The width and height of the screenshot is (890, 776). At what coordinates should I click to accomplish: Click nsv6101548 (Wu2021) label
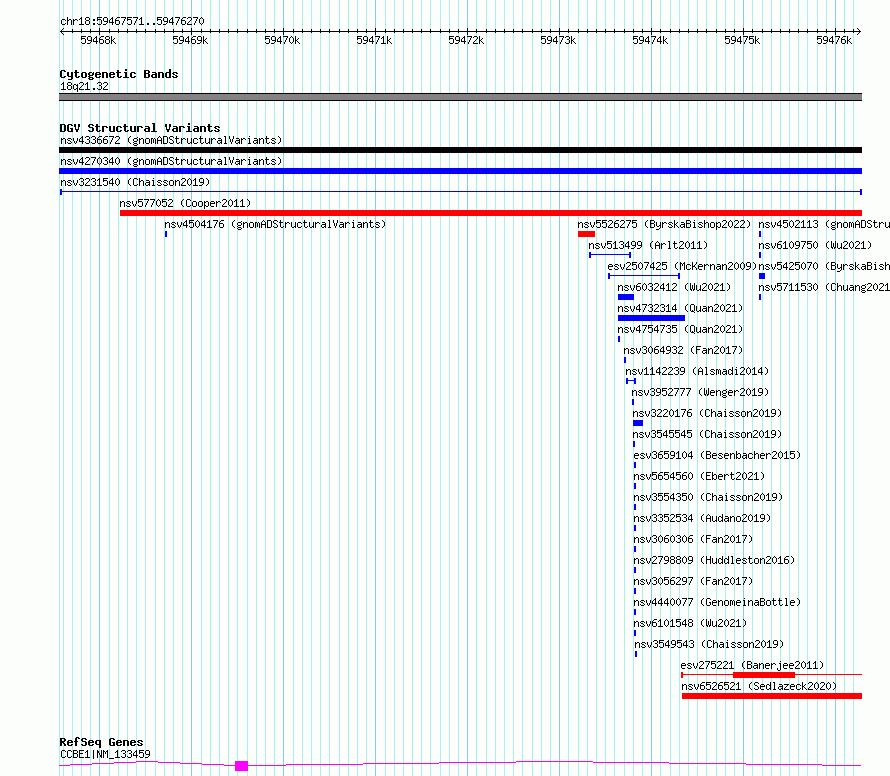point(690,623)
